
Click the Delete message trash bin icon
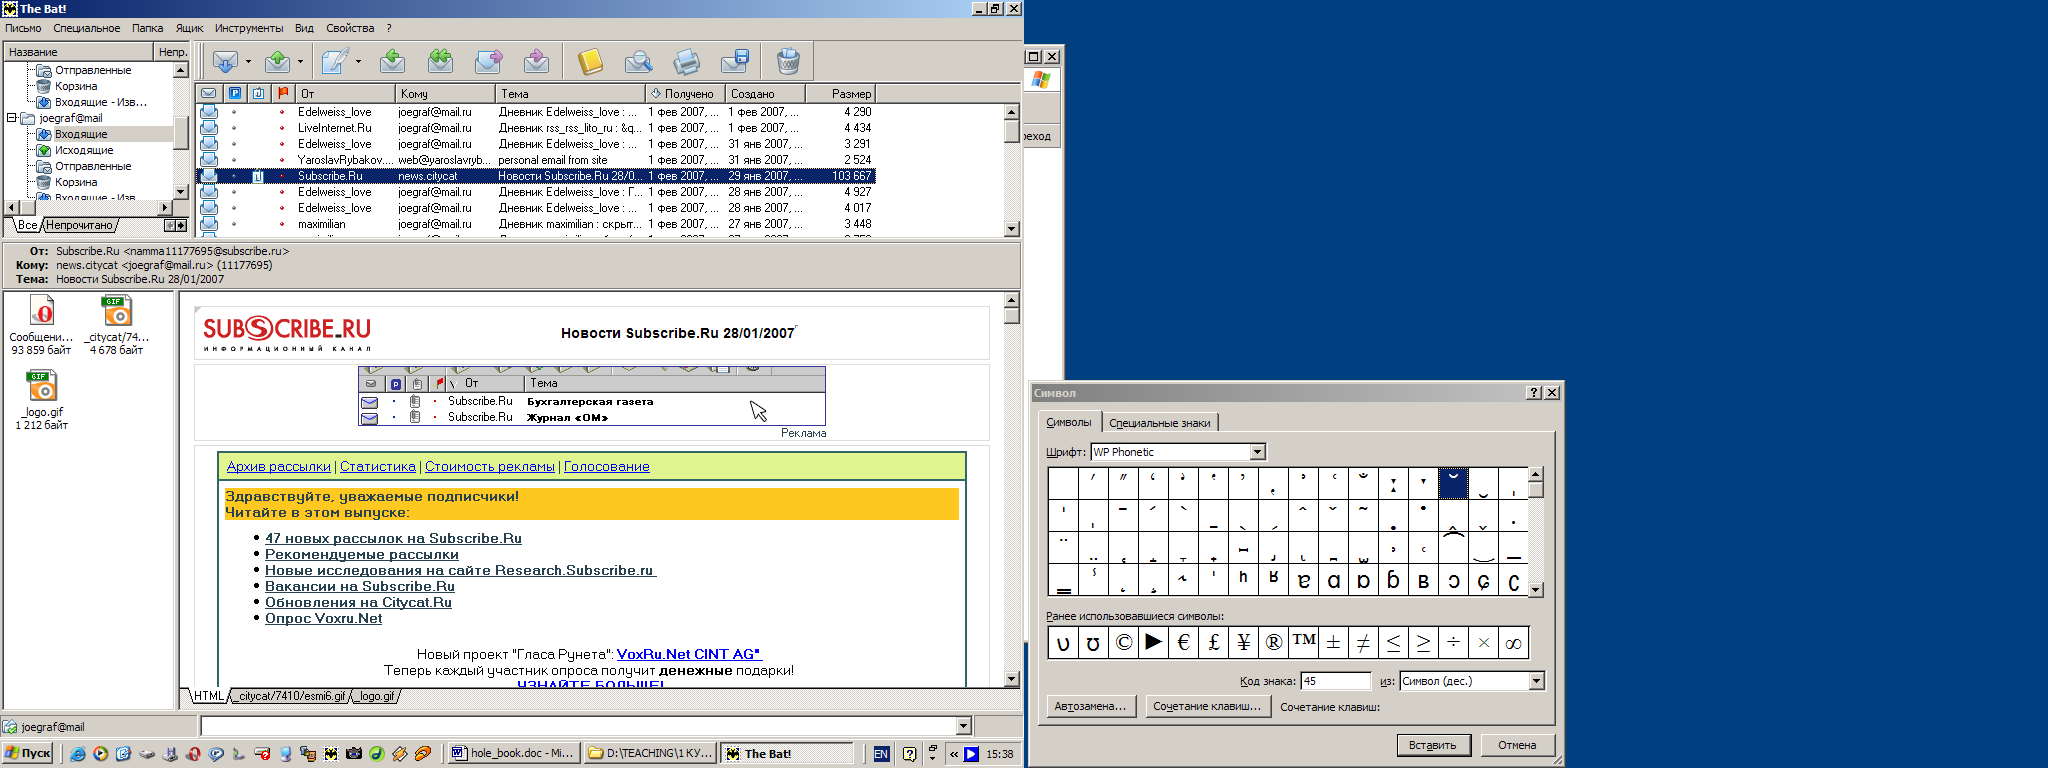788,62
